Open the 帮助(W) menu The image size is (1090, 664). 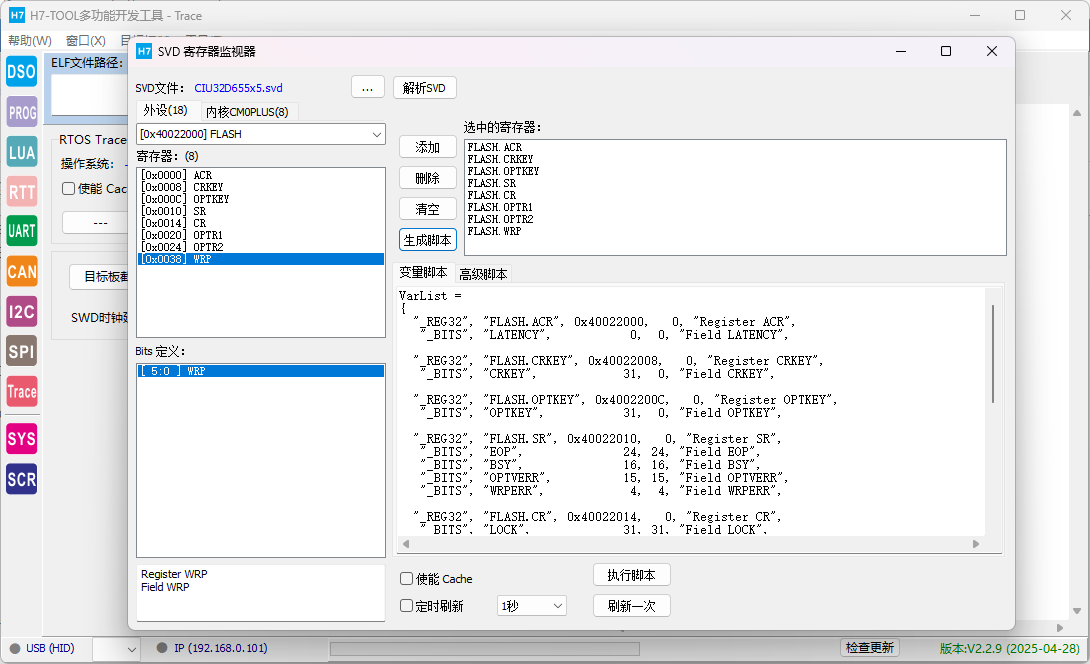[30, 41]
